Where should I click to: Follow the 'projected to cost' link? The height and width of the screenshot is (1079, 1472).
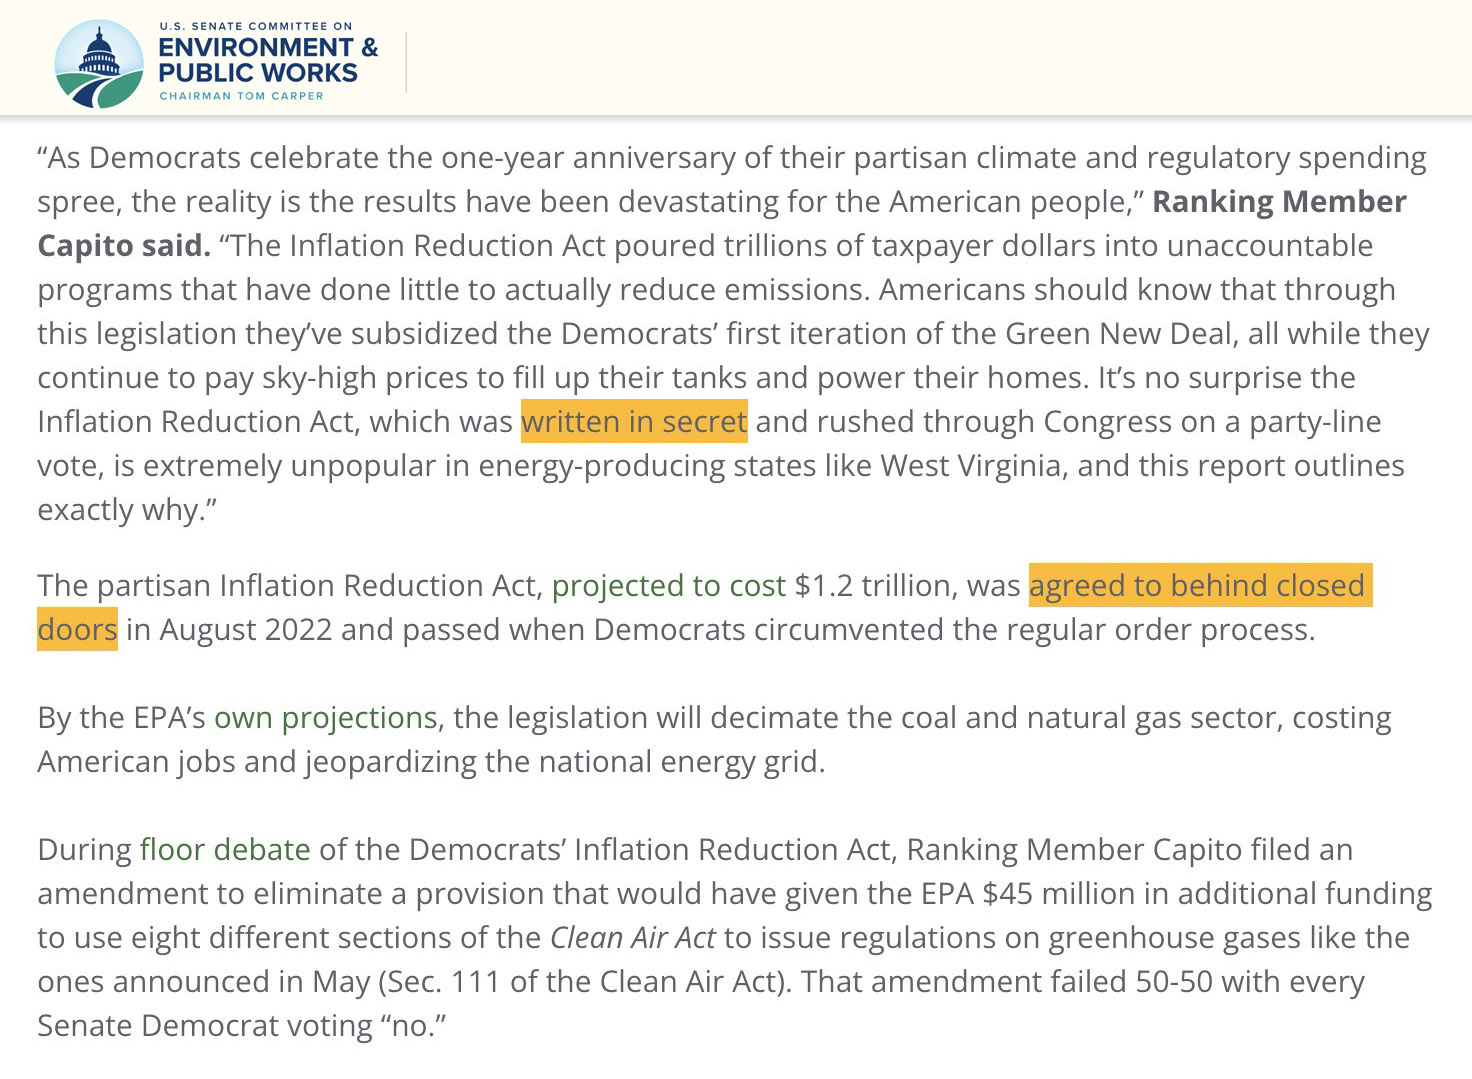point(669,586)
